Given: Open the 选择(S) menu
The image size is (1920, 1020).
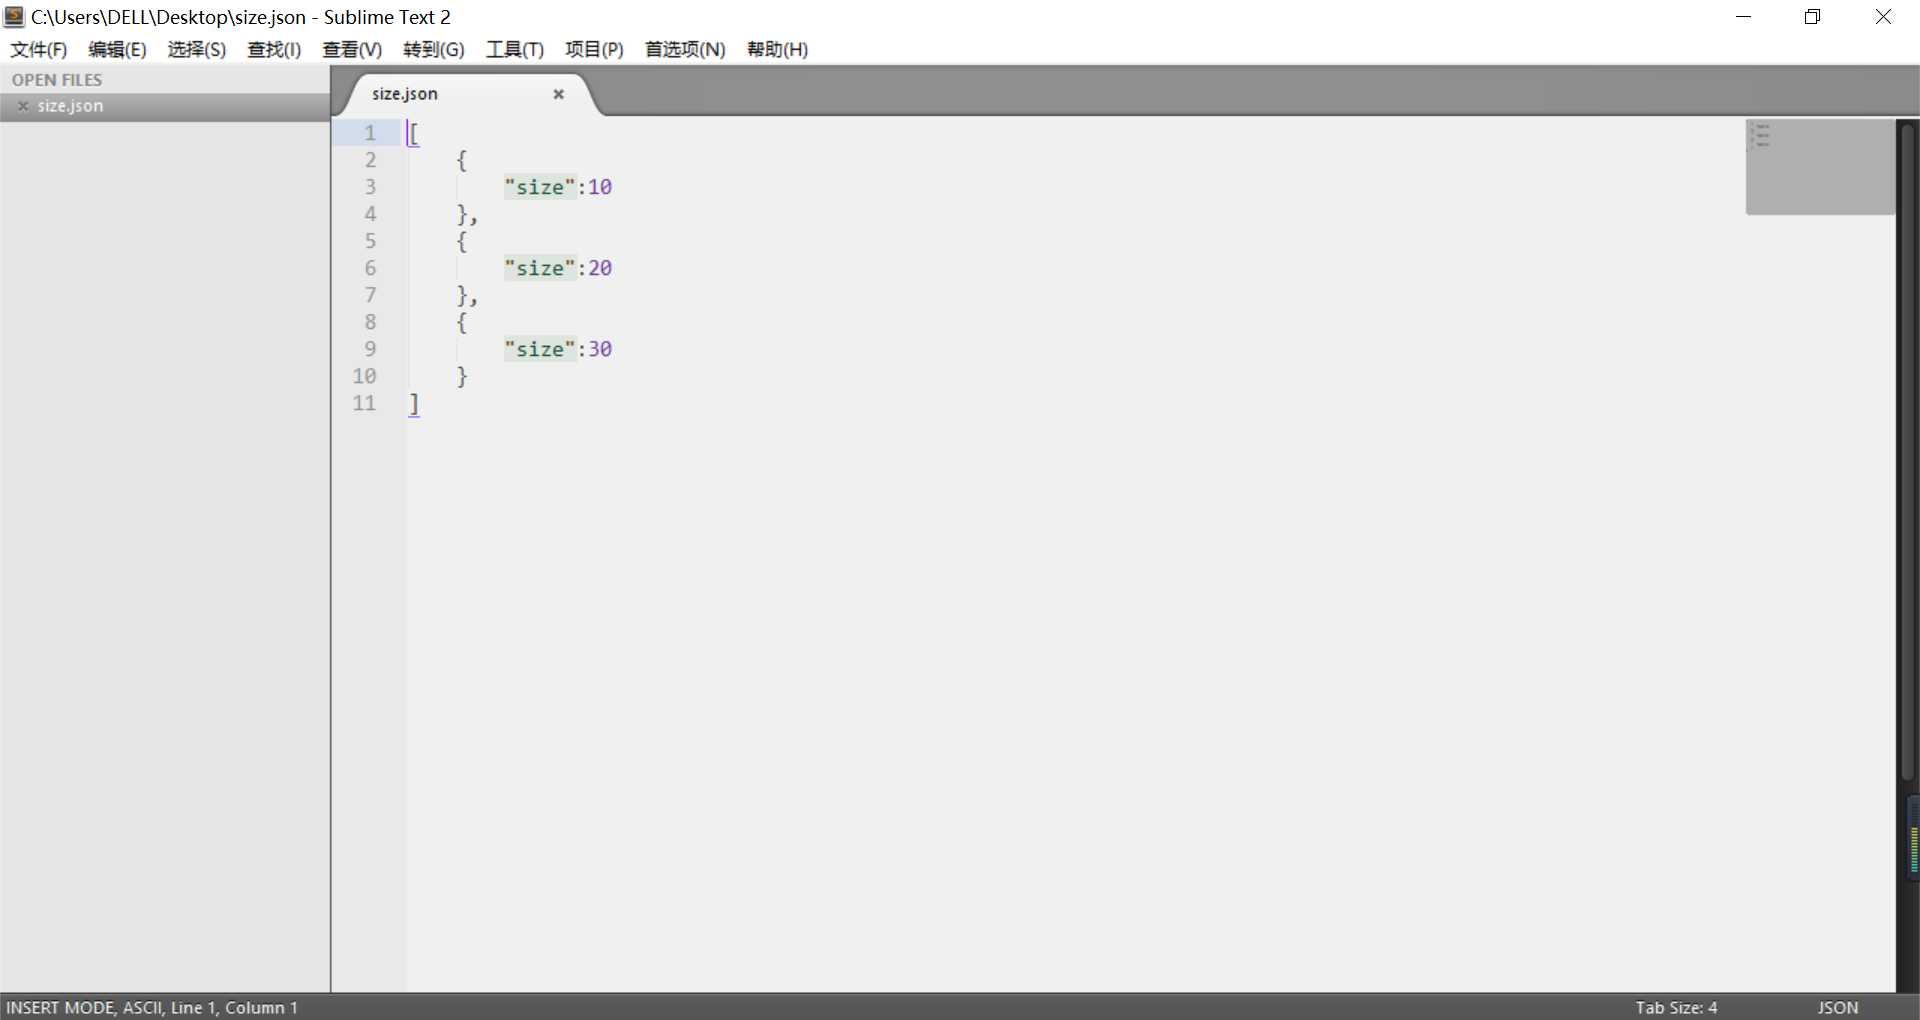Looking at the screenshot, I should [x=196, y=49].
